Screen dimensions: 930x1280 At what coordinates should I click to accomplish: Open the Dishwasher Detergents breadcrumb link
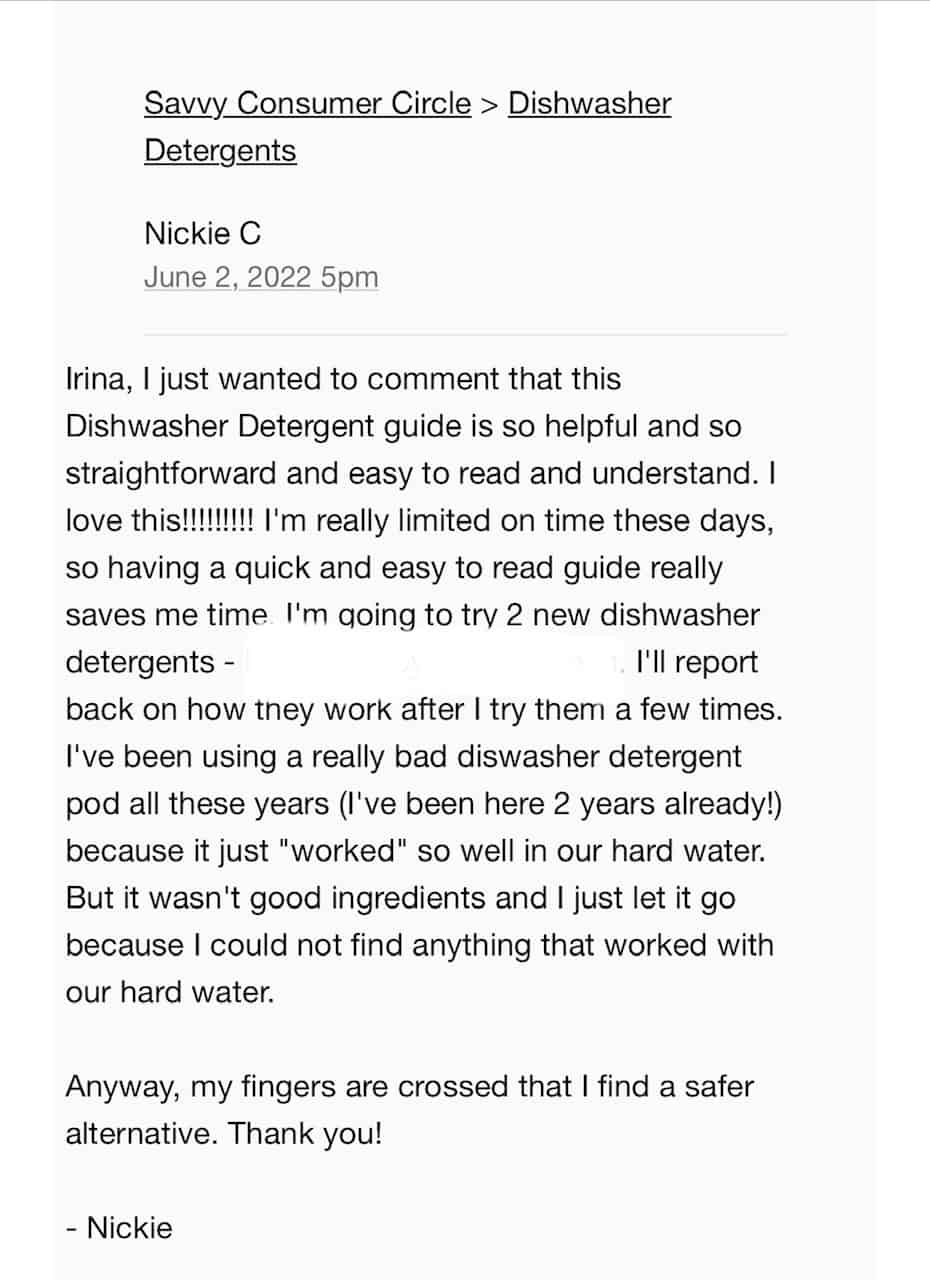tap(408, 127)
